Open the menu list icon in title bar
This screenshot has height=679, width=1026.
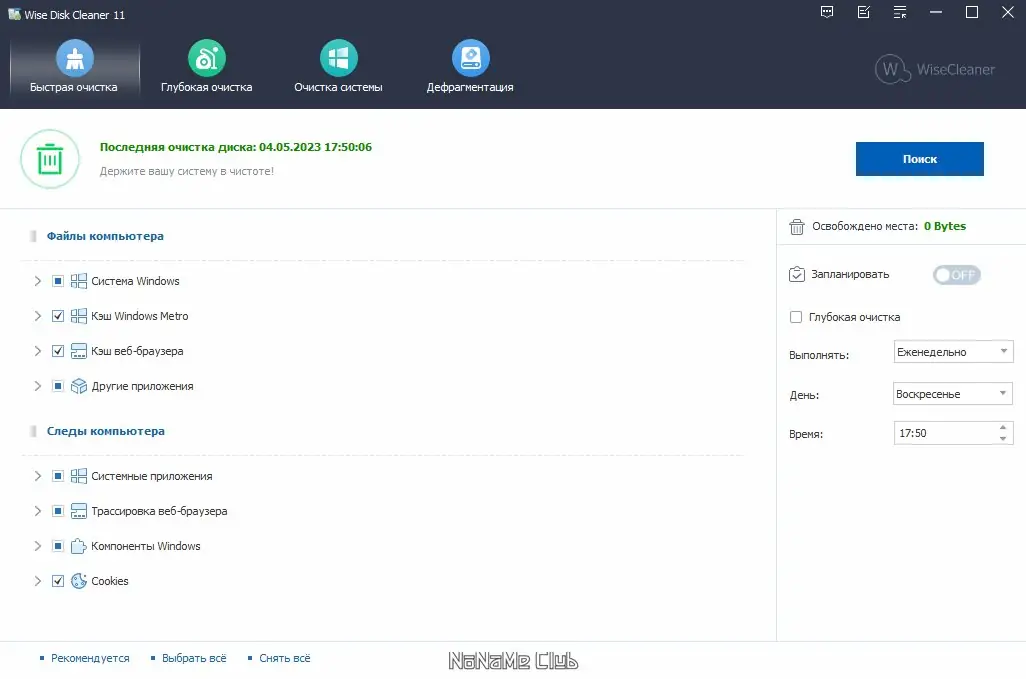coord(900,12)
